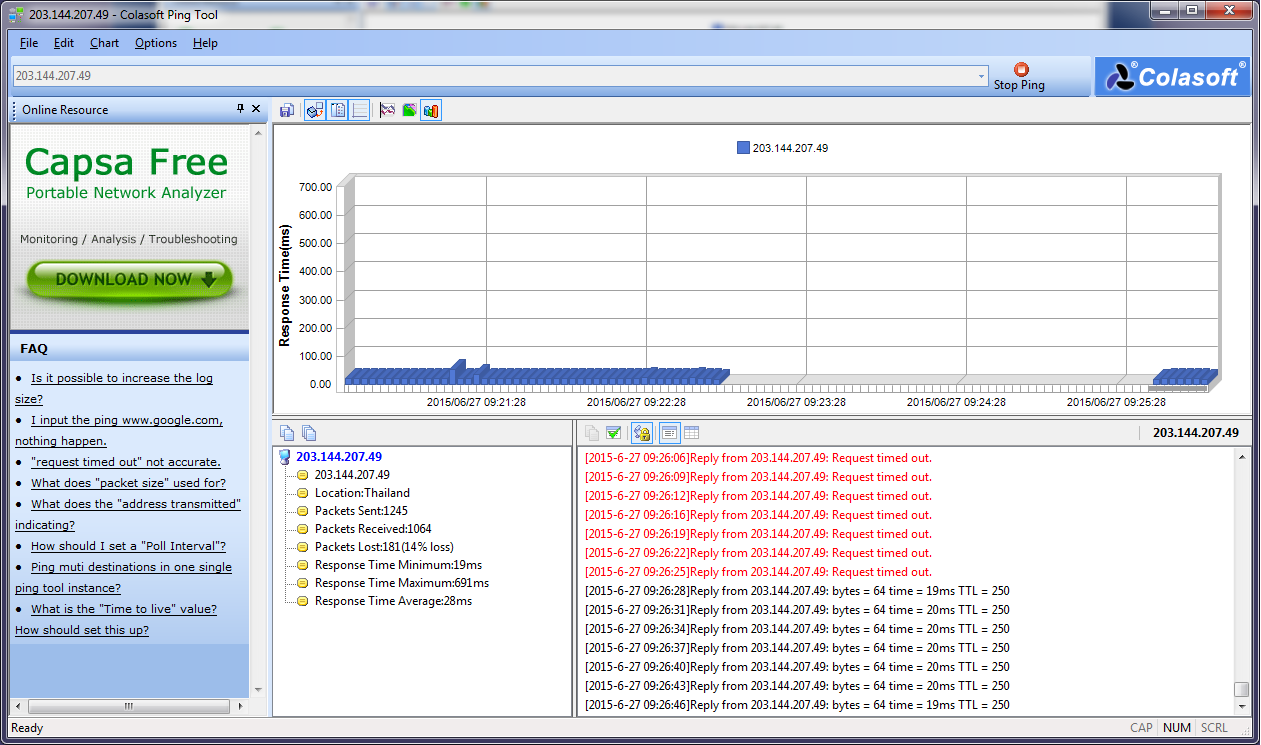Click the yellow icon next to Packets Sent:1245
Screen dimensions: 1261x745
[303, 511]
